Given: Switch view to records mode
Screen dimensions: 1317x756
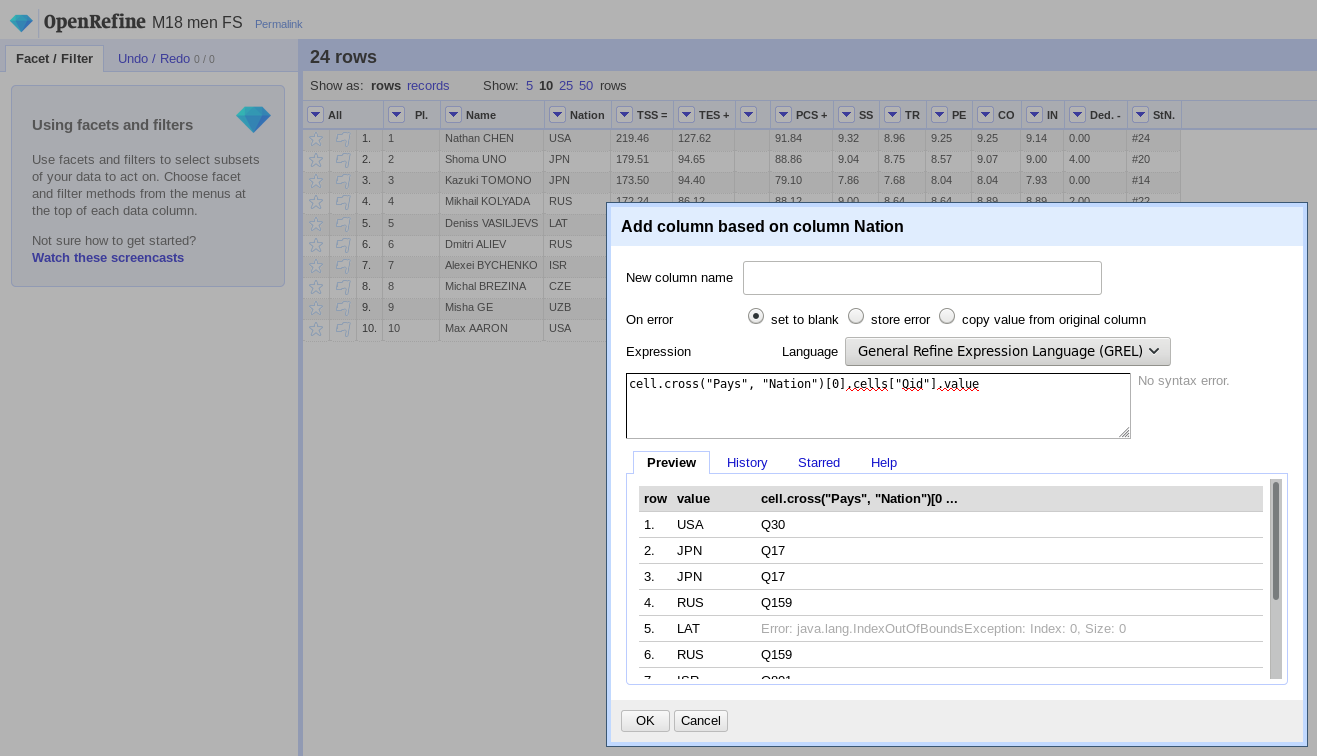Looking at the screenshot, I should [x=428, y=85].
